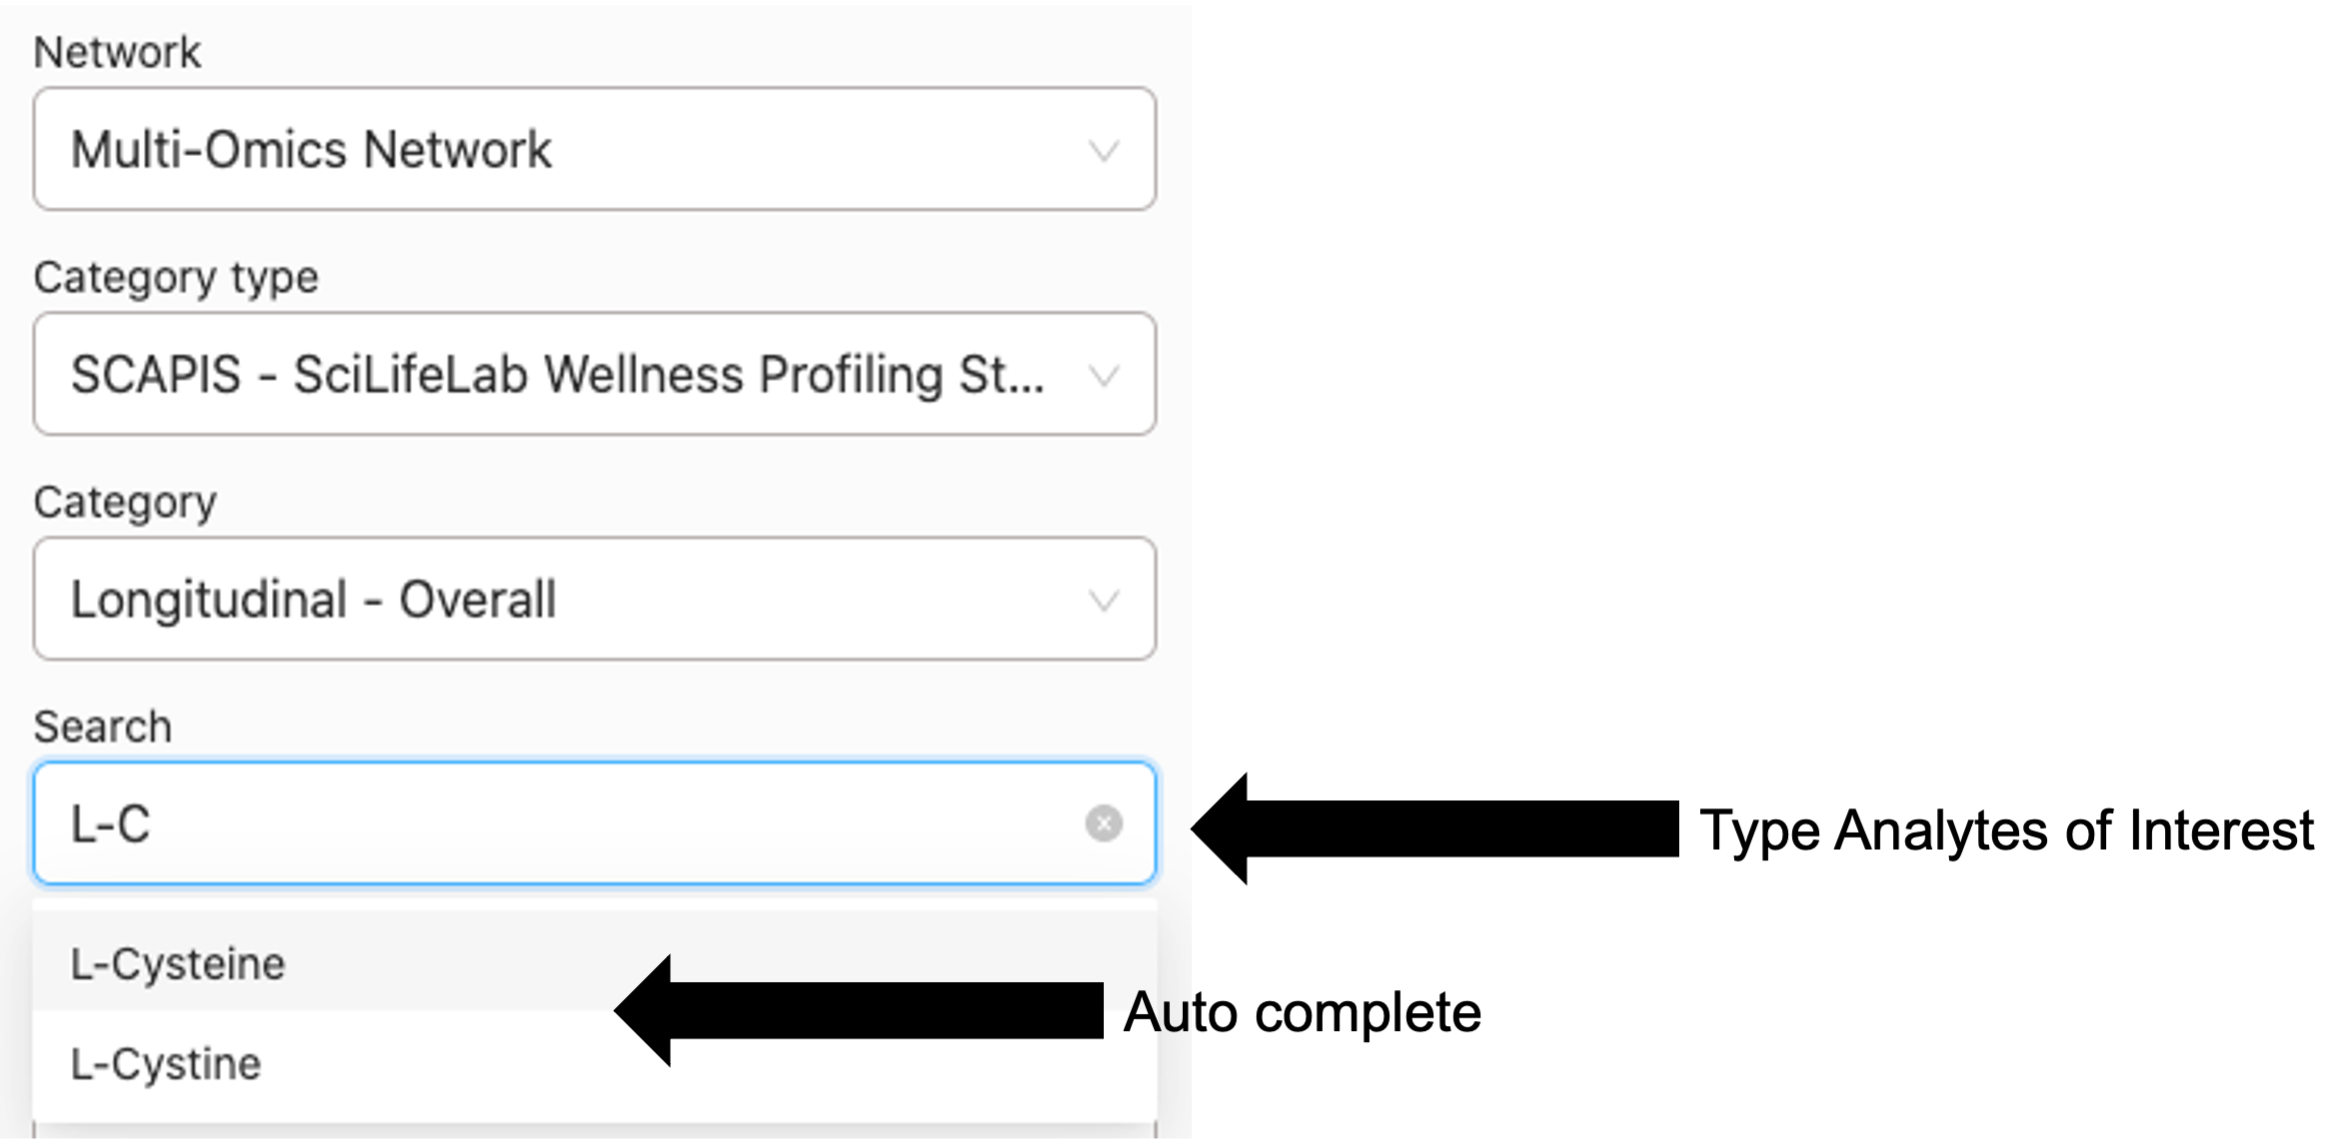This screenshot has width=2335, height=1144.
Task: Click blank space right of L-Cysteine option
Action: (x=450, y=963)
